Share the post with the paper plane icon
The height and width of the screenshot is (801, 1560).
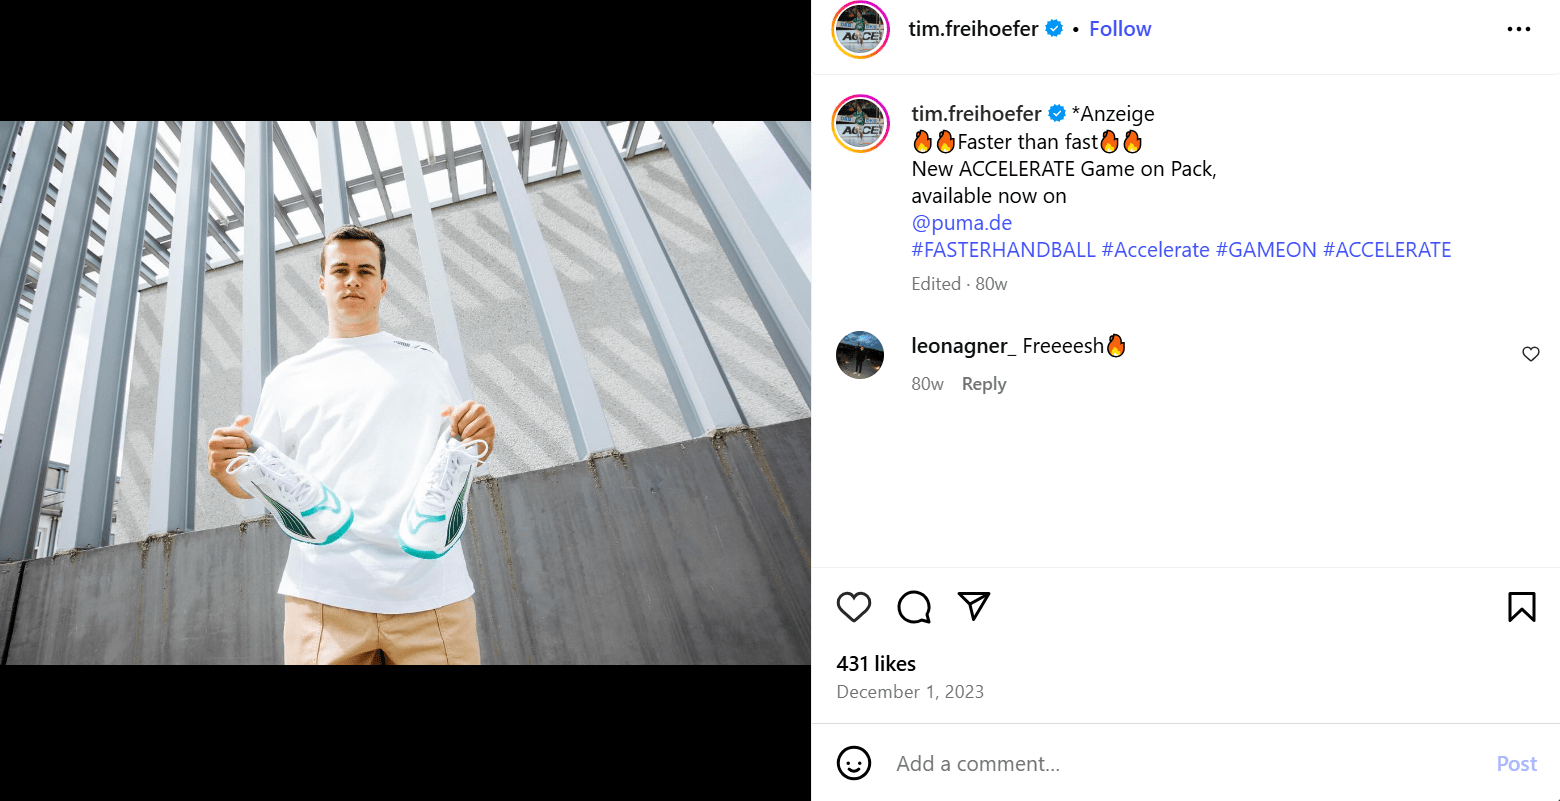pos(974,606)
